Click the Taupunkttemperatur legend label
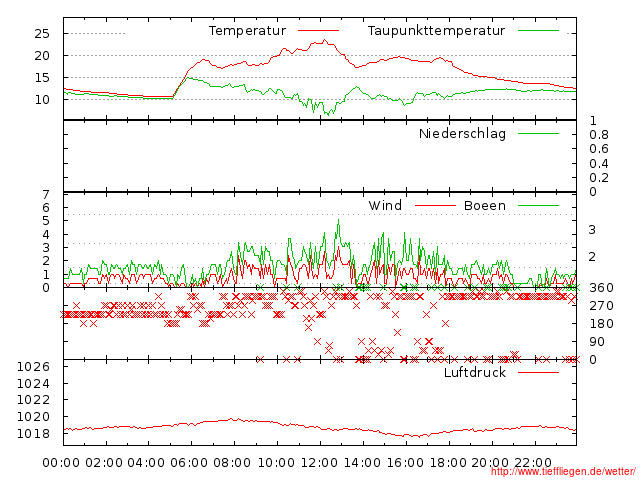This screenshot has height=480, width=640. coord(436,31)
